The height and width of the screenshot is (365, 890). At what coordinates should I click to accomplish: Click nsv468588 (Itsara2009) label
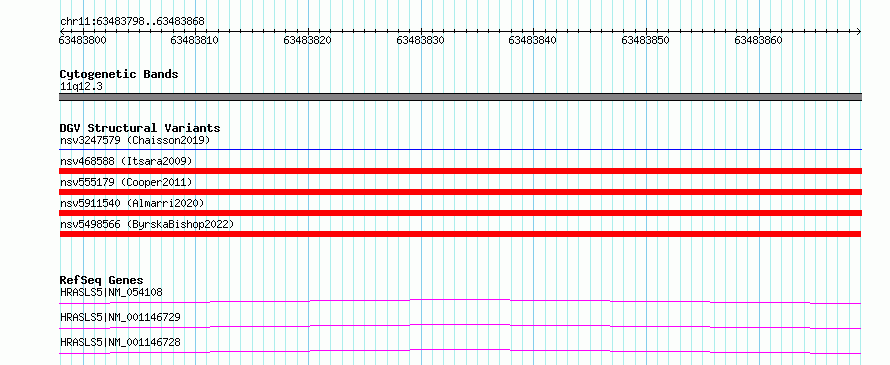(x=126, y=161)
